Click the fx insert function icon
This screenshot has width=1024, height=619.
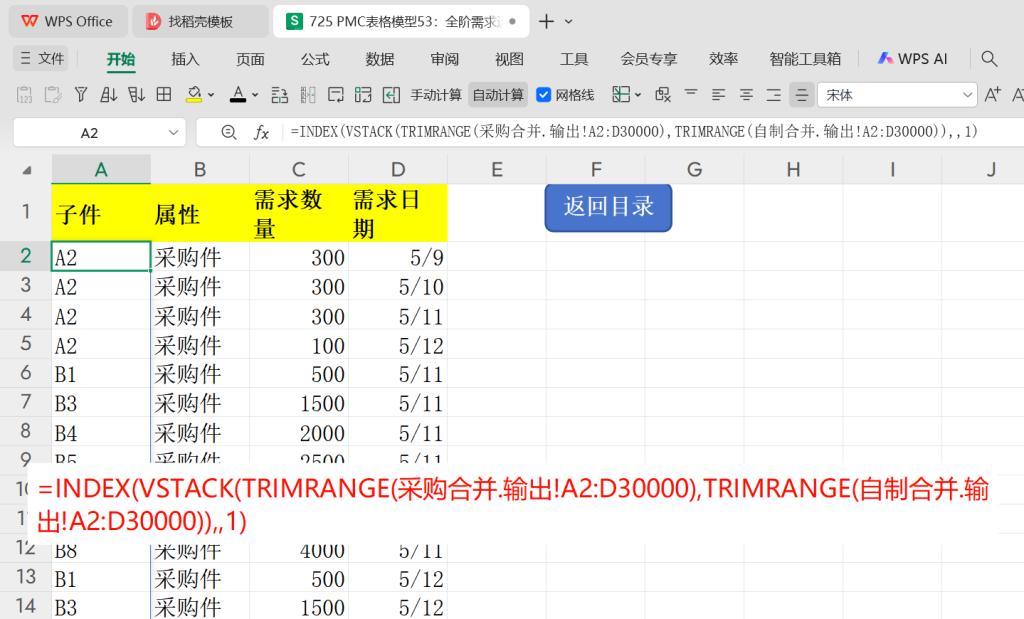pyautogui.click(x=261, y=133)
